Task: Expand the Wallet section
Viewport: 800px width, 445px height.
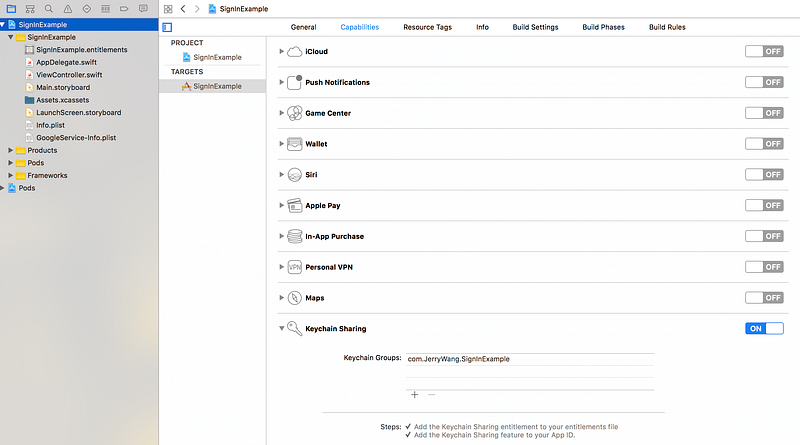Action: (281, 144)
